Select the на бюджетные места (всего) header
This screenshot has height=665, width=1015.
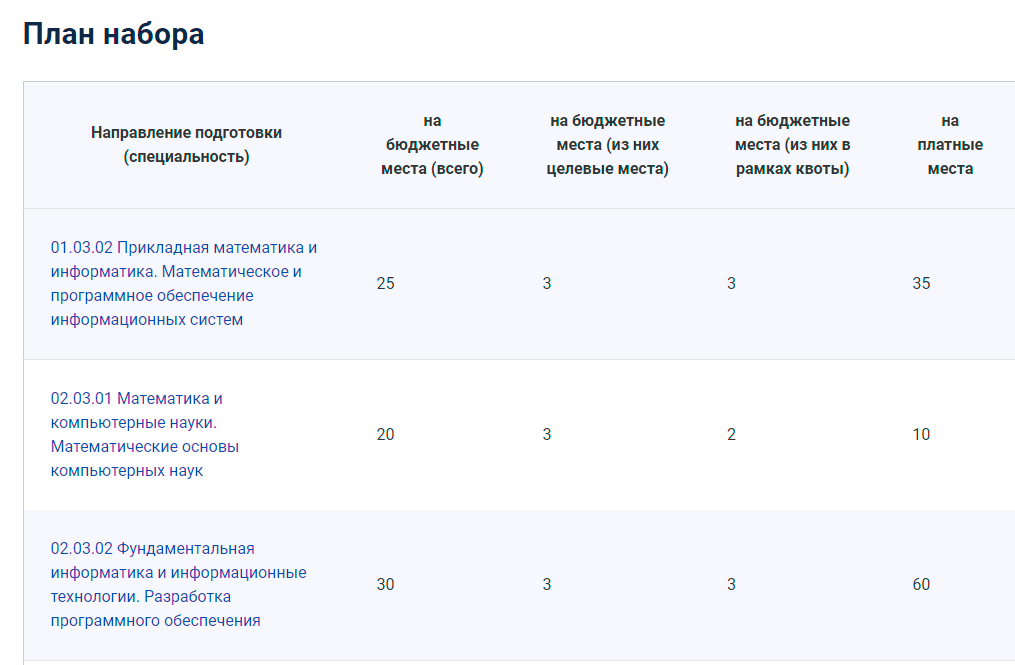(x=432, y=145)
